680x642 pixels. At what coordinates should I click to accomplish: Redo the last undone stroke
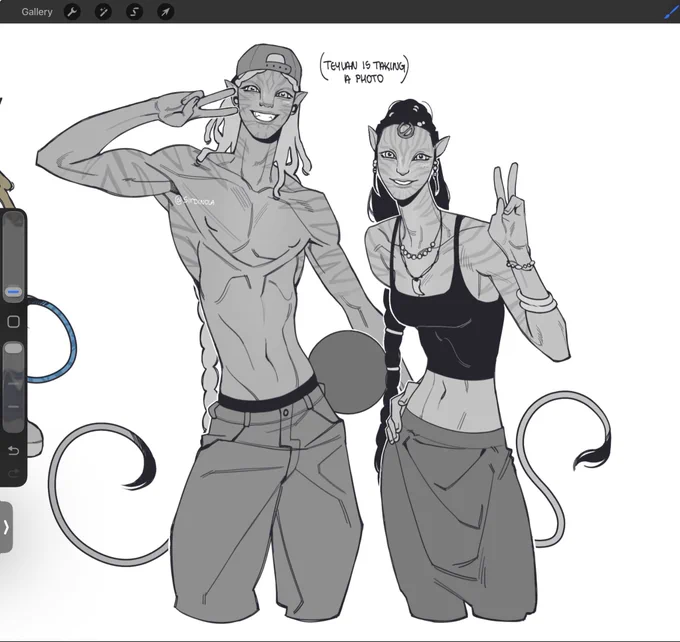coord(13,473)
